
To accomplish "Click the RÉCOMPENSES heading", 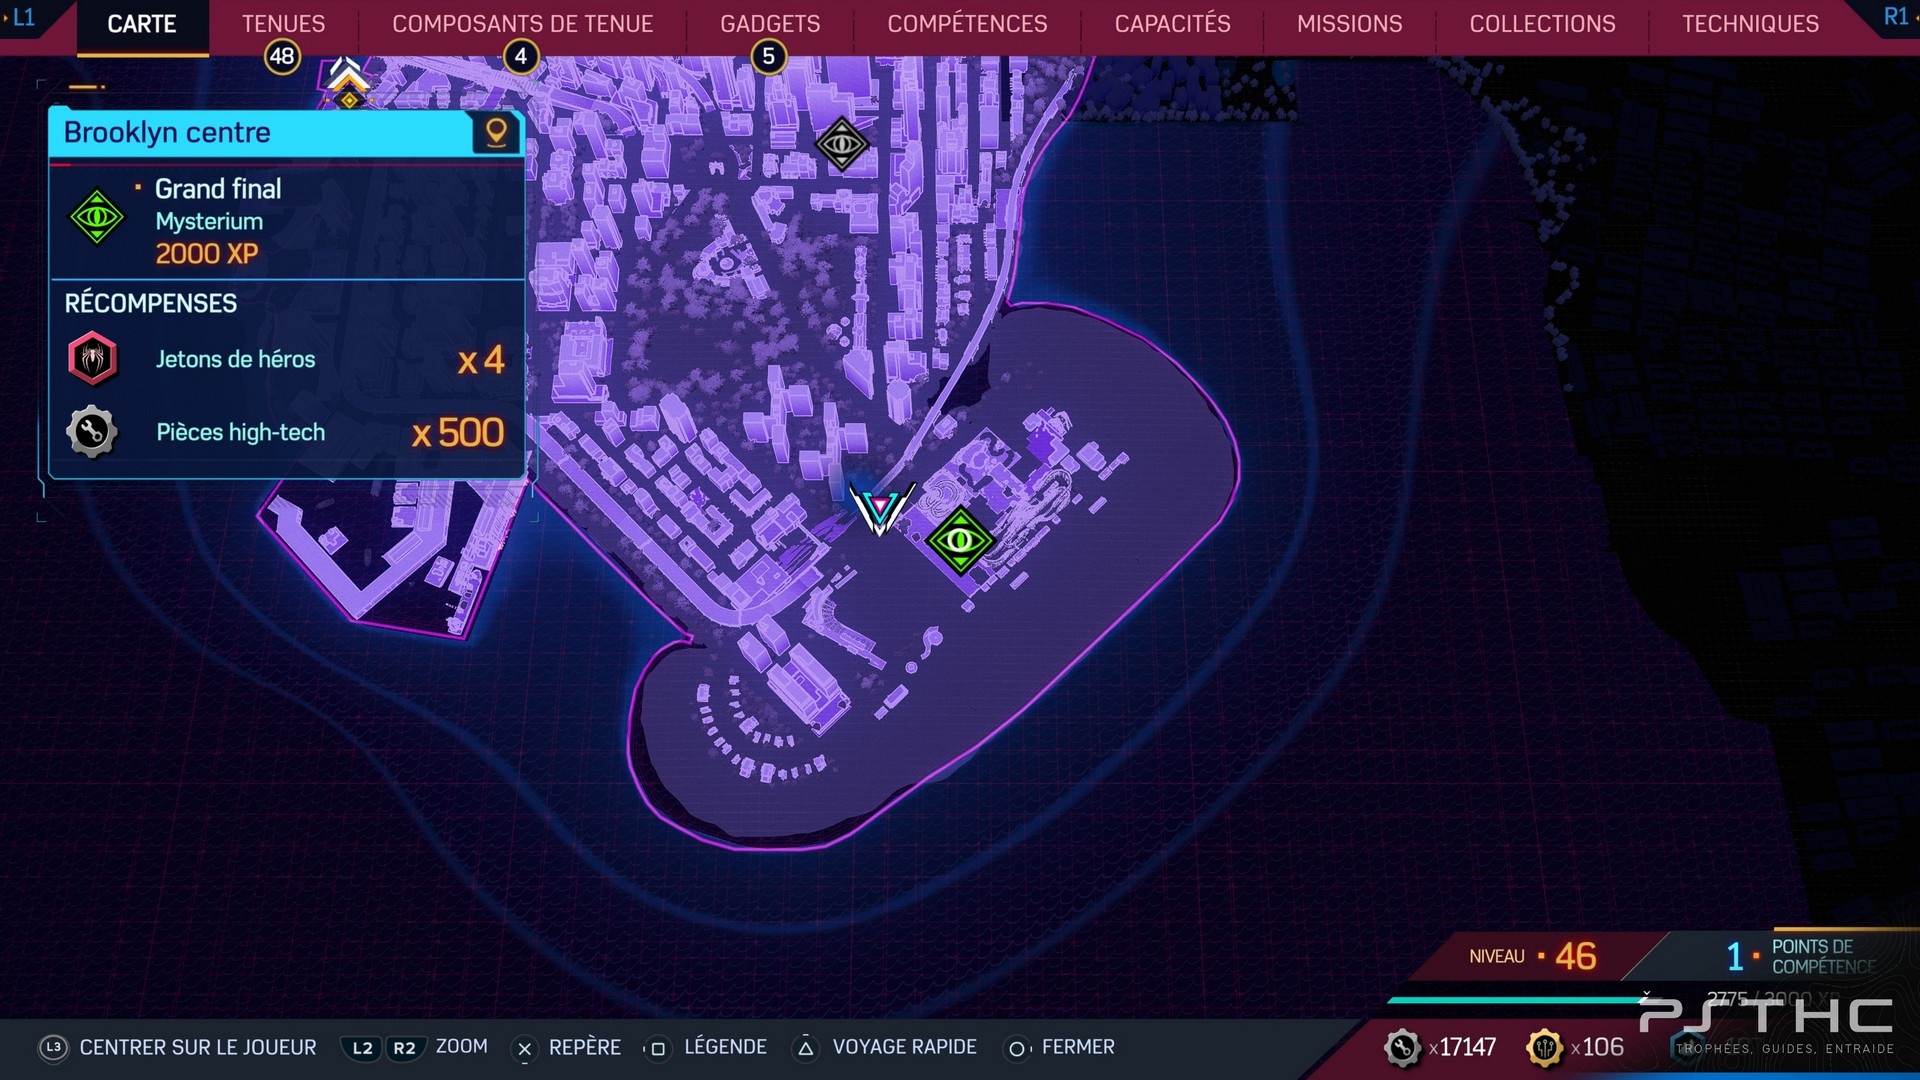I will (151, 303).
